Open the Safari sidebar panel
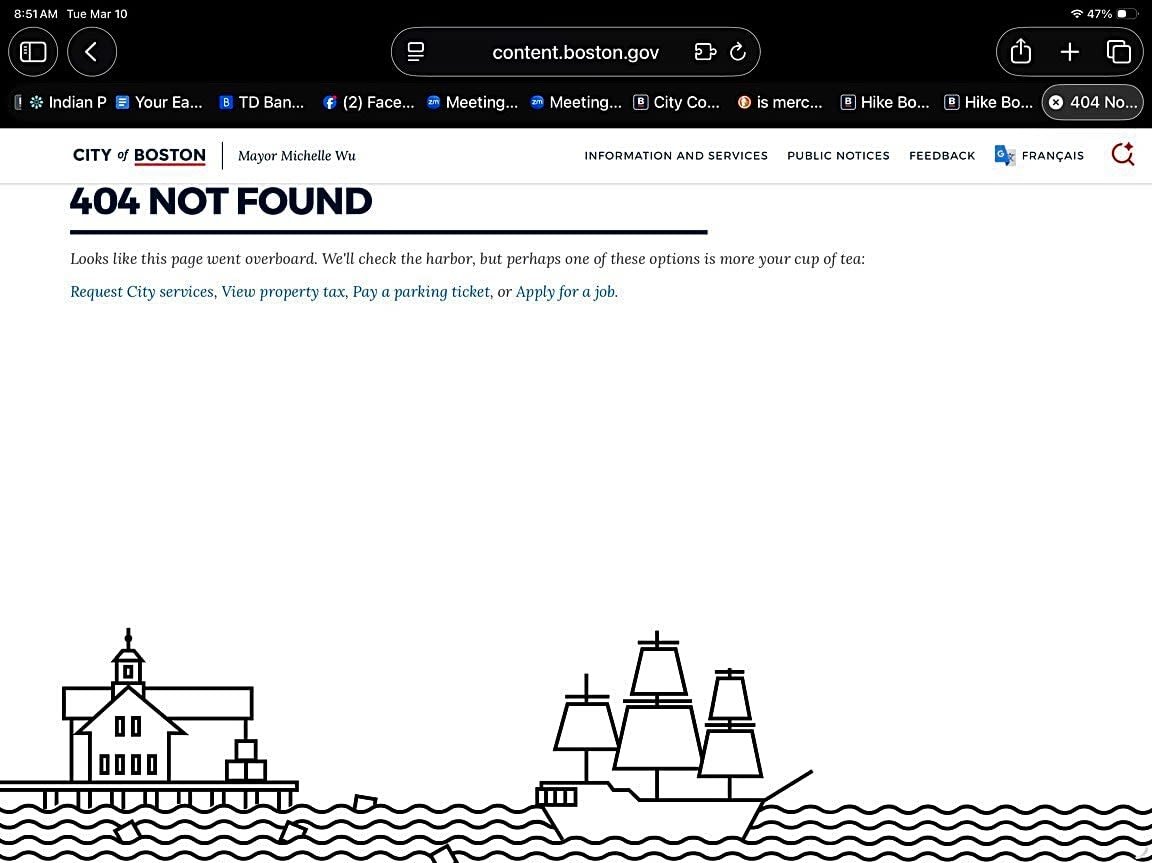 (33, 52)
